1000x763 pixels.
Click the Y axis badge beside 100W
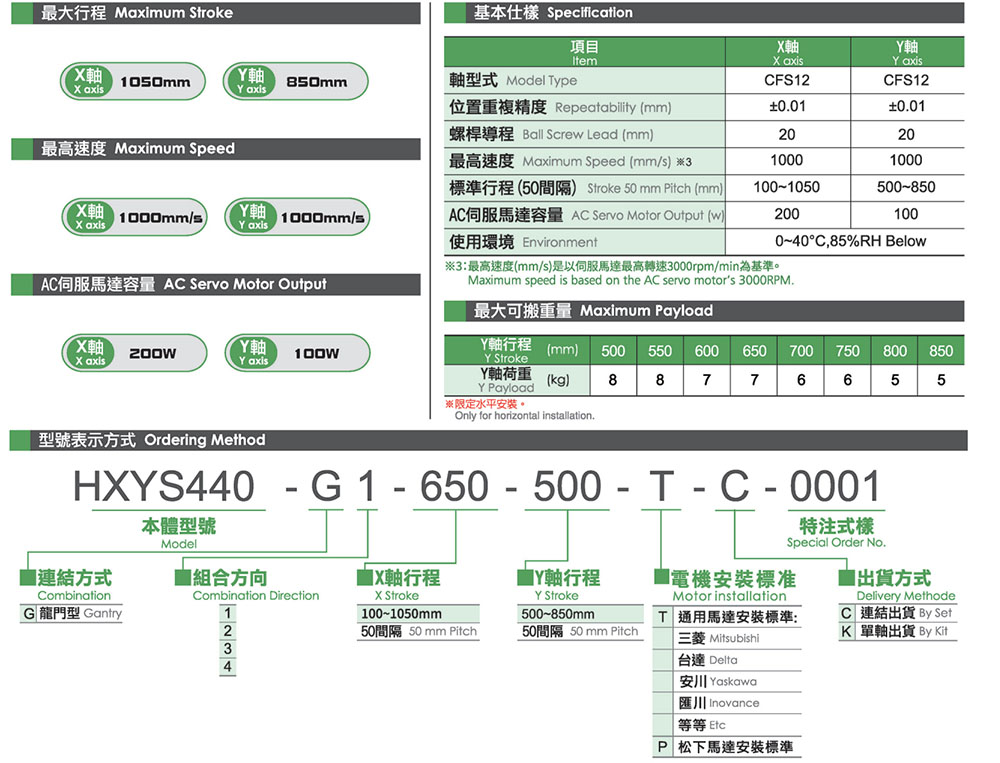tap(253, 352)
